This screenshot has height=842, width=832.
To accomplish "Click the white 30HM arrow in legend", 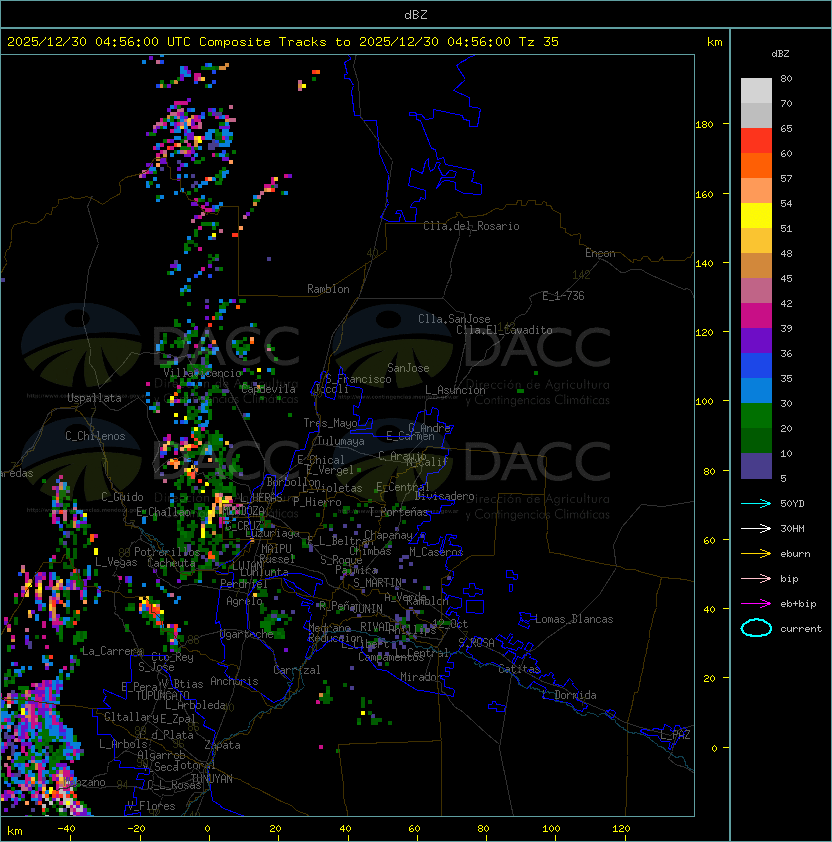I will tap(756, 528).
